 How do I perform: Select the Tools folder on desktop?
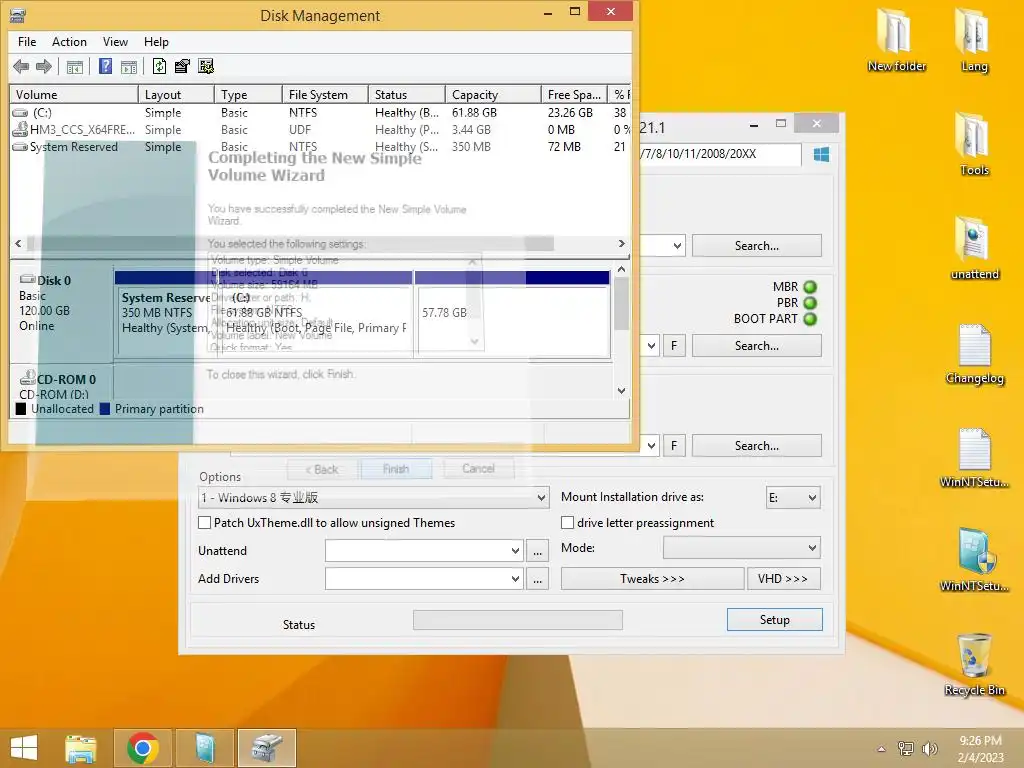coord(974,144)
